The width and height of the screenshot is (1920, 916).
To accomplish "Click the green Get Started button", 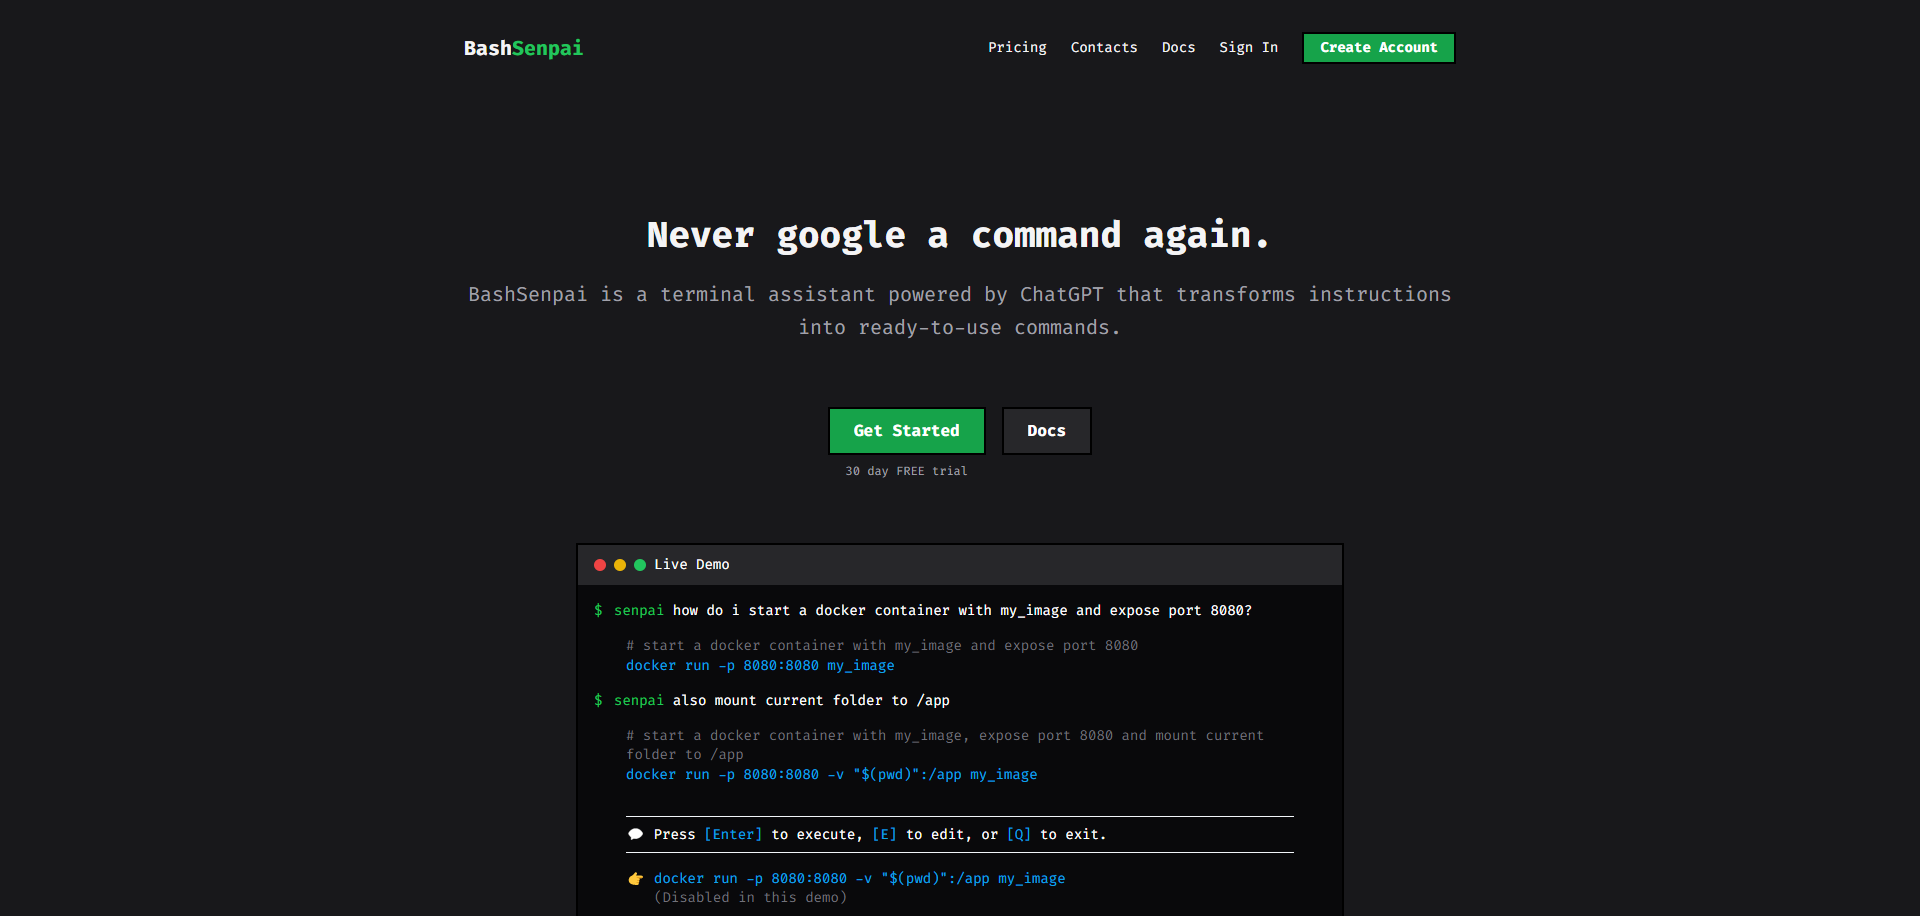I will (x=906, y=431).
